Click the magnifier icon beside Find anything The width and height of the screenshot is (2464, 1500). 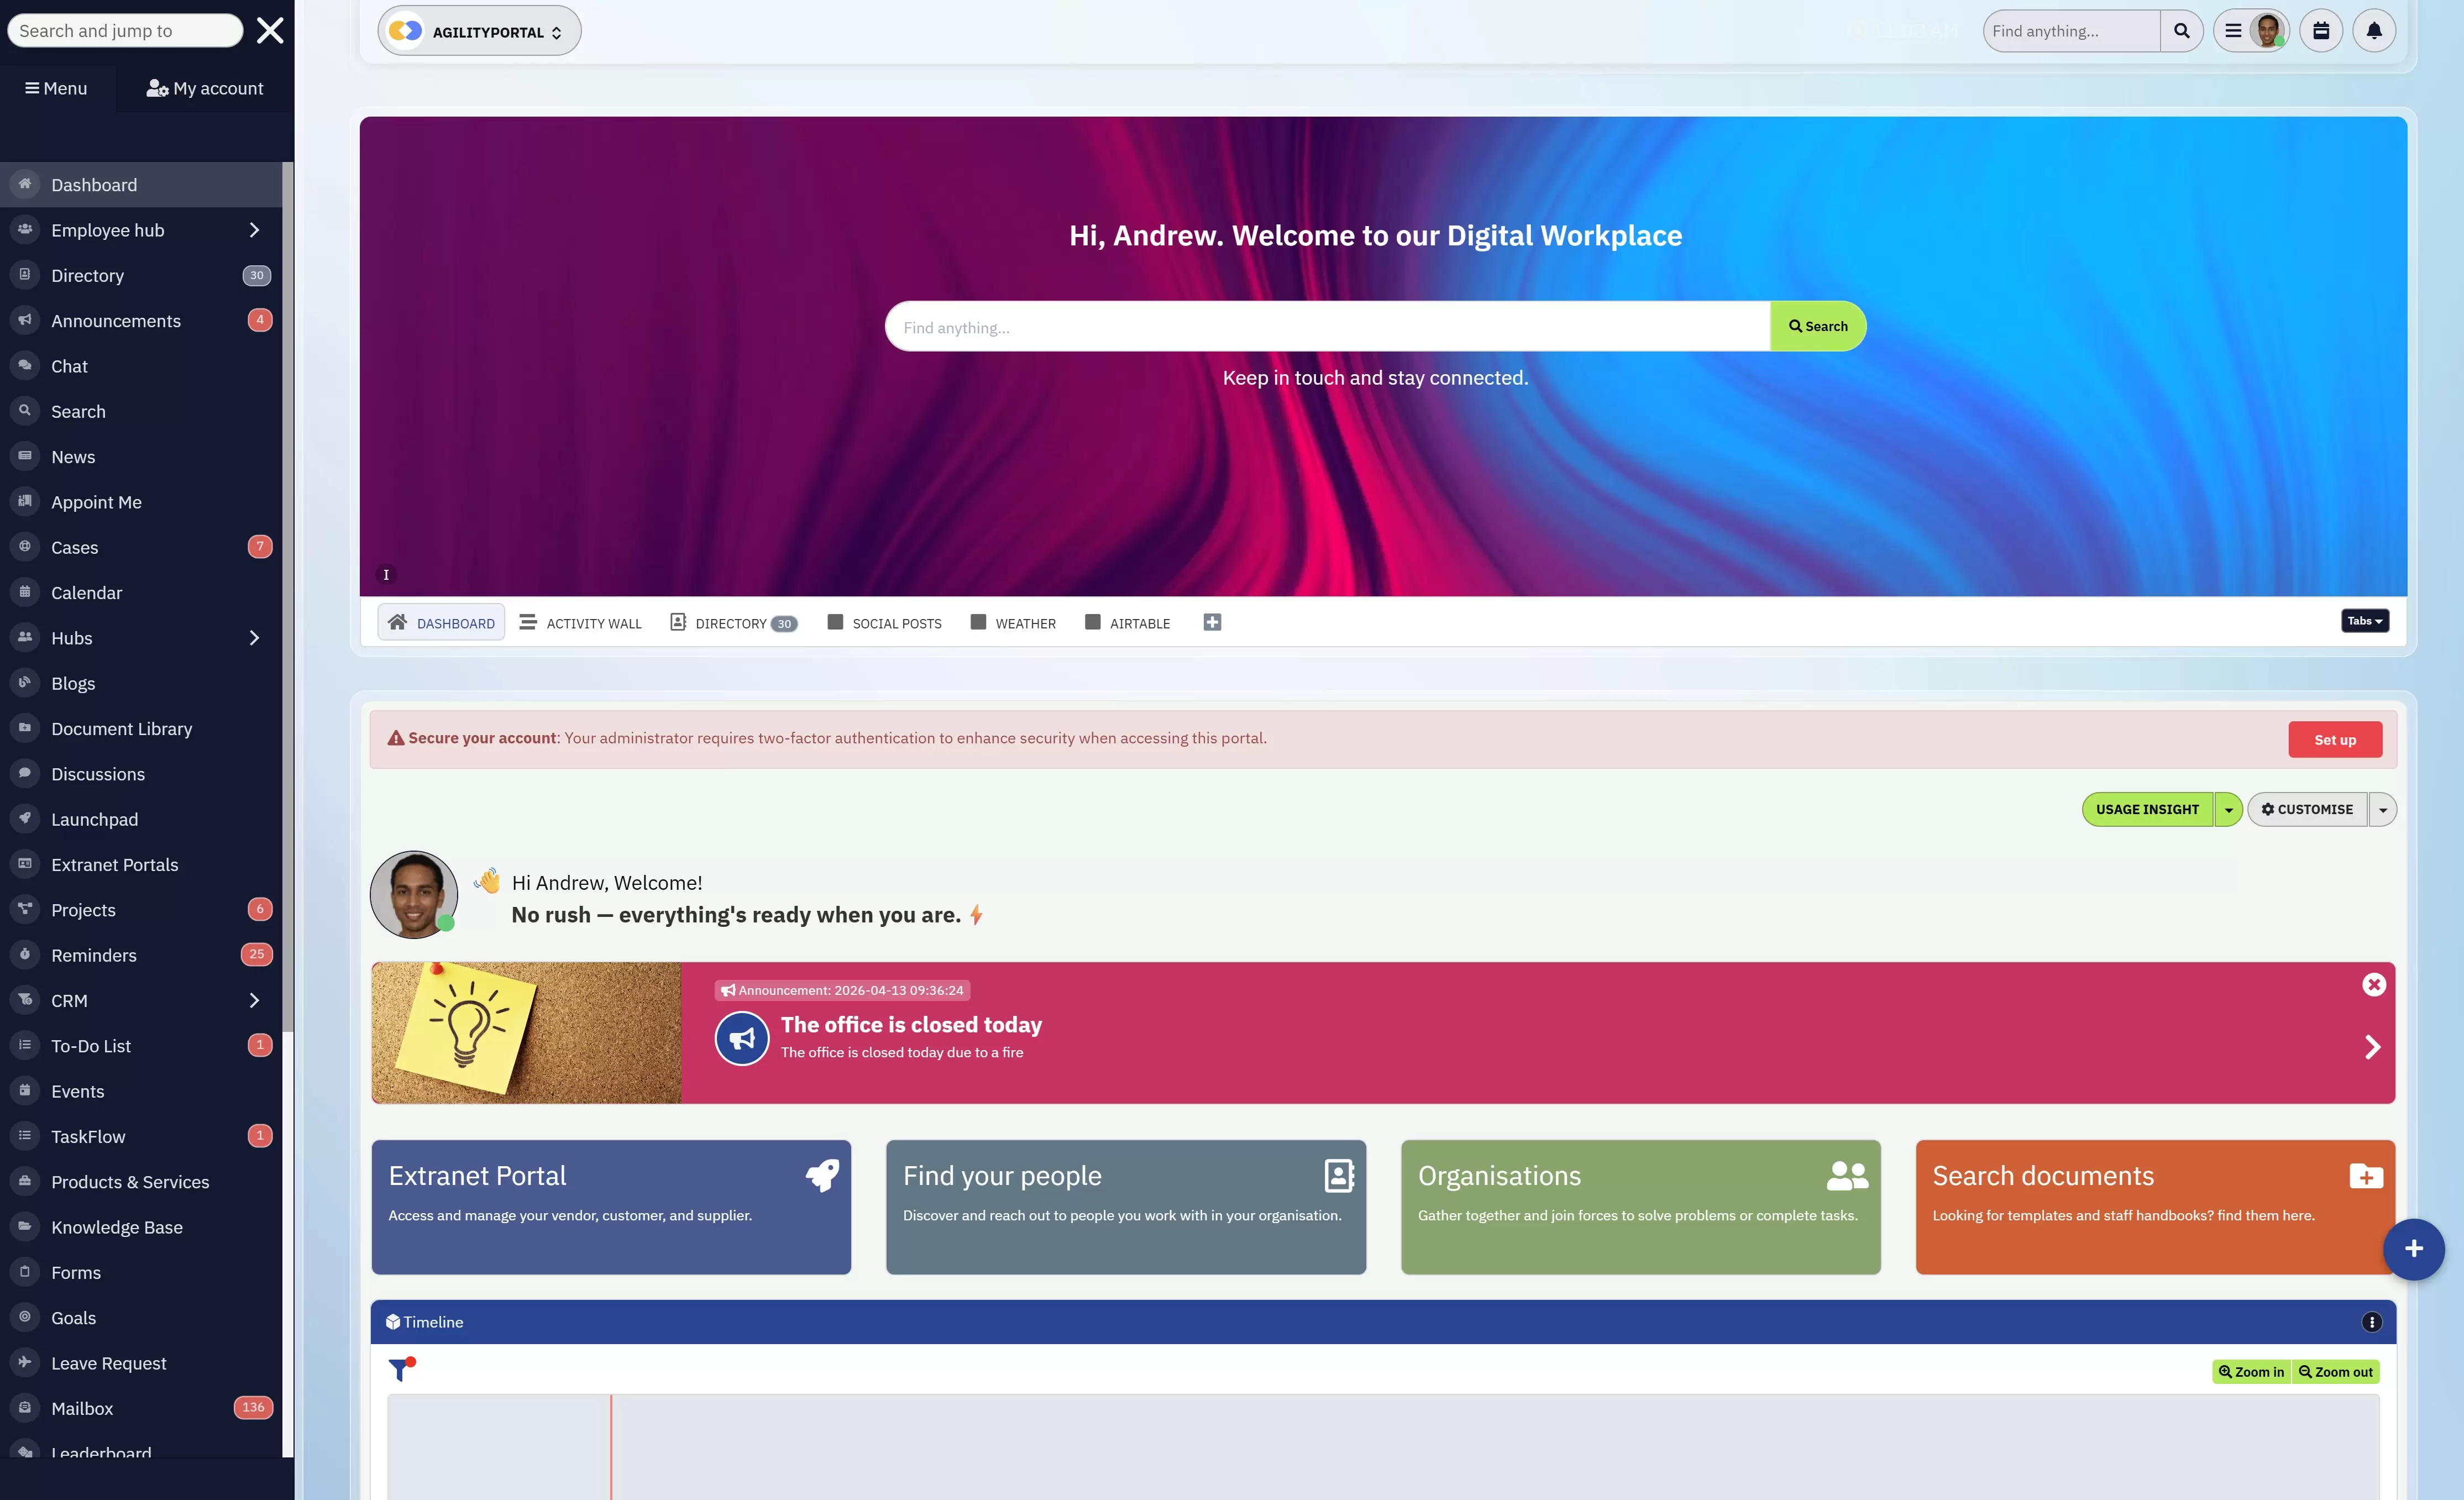click(2181, 31)
